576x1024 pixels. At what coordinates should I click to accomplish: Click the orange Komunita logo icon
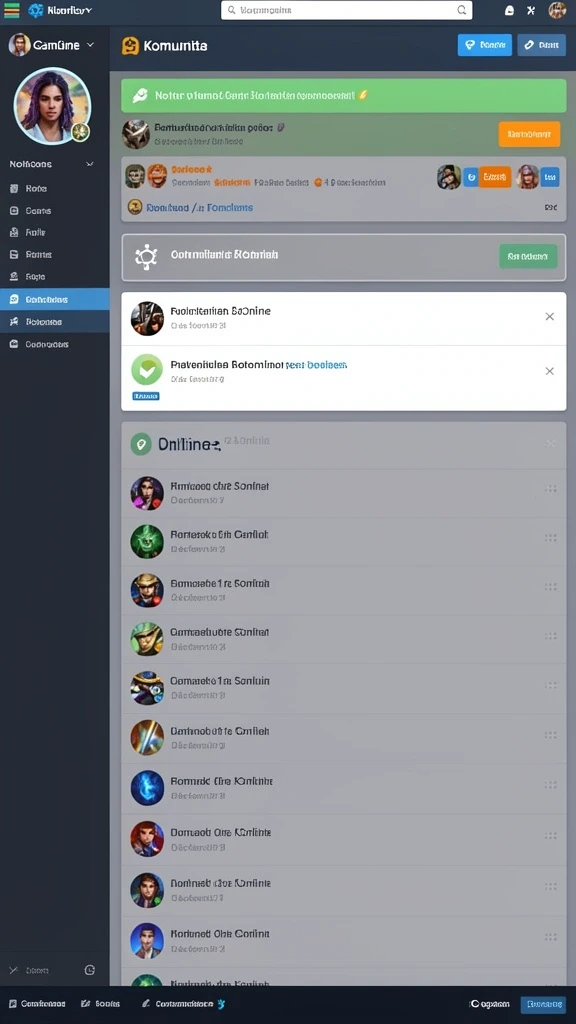coord(131,46)
